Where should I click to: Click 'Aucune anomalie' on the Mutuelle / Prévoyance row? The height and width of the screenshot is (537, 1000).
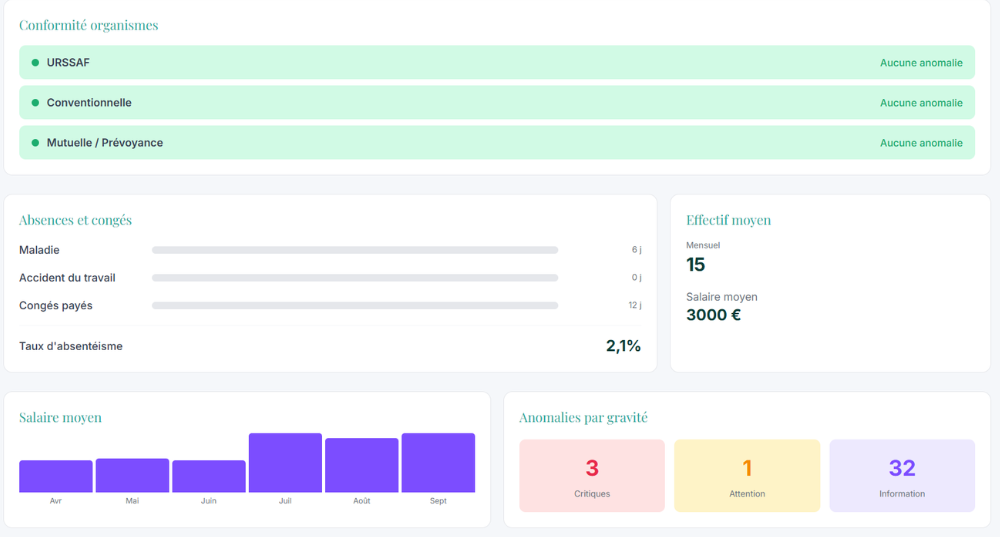pos(921,143)
